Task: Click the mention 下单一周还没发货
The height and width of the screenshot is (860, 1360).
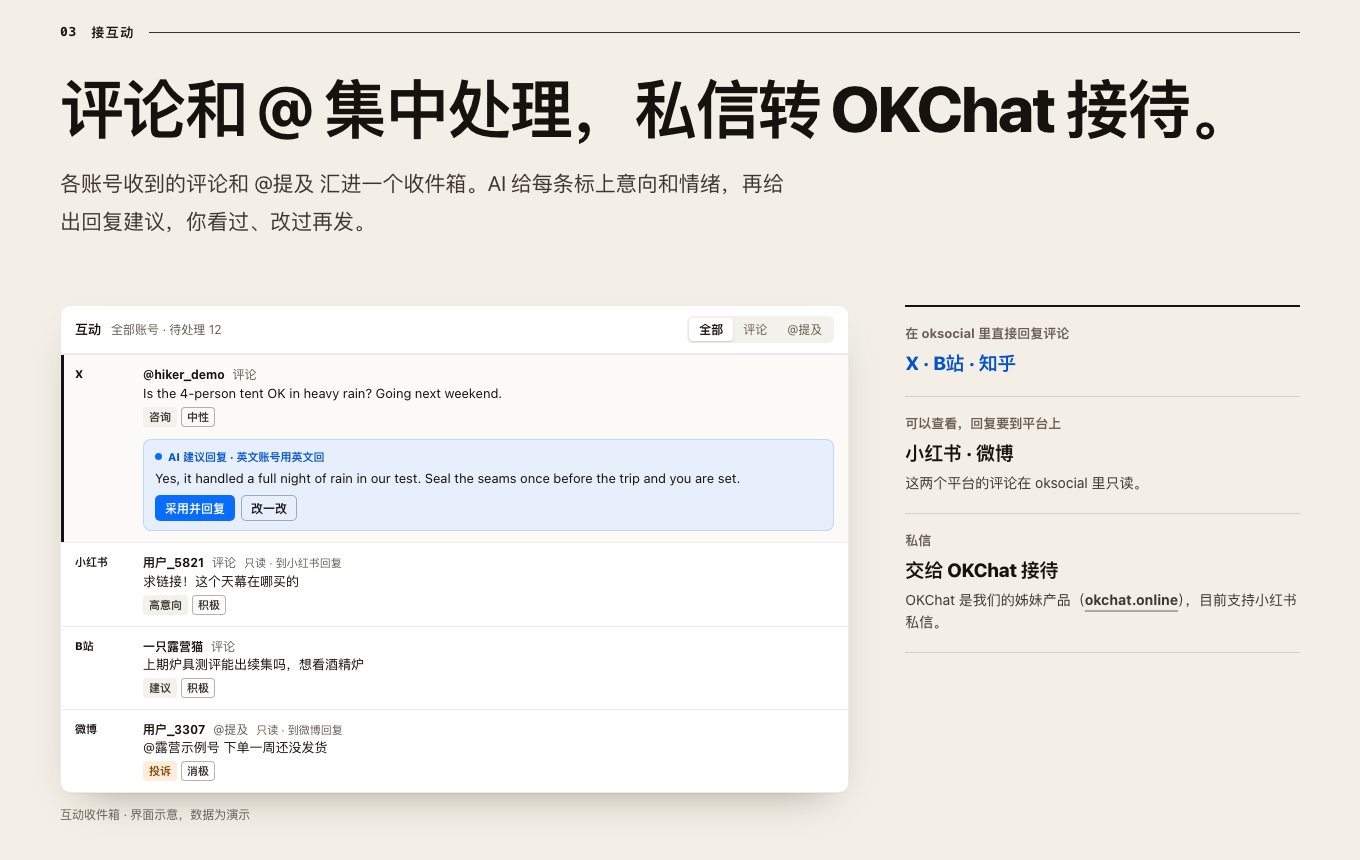Action: pos(235,747)
